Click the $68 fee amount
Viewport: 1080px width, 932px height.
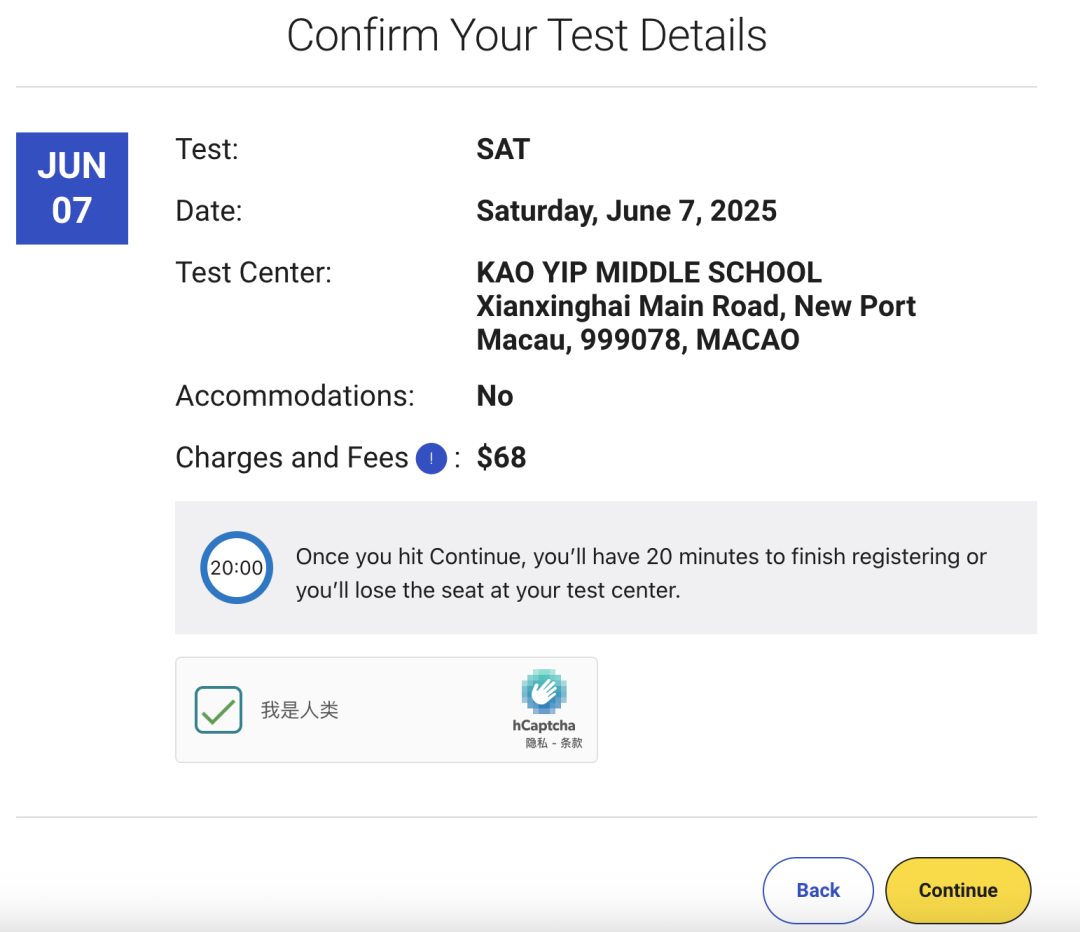pyautogui.click(x=501, y=458)
